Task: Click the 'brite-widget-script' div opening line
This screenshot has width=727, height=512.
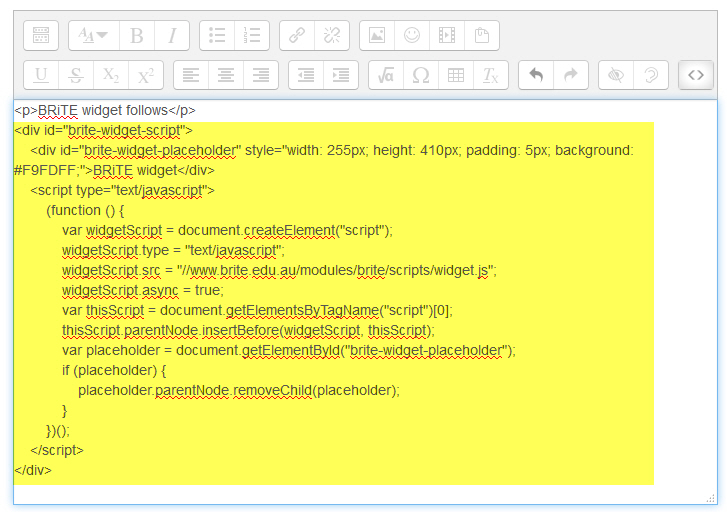Action: tap(103, 130)
